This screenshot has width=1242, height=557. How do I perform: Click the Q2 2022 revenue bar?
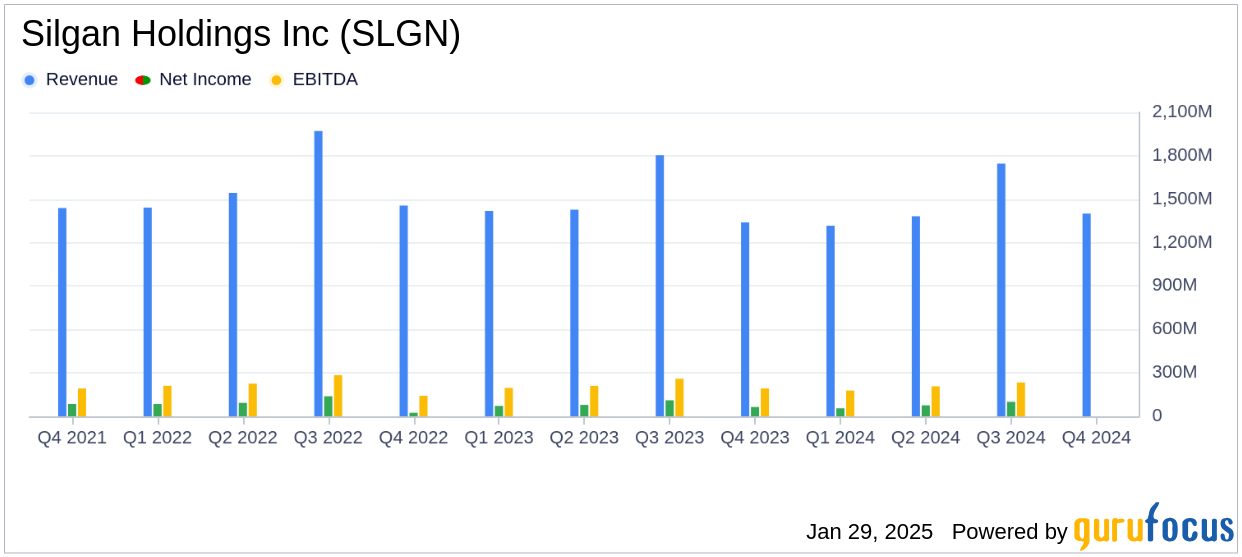point(233,305)
